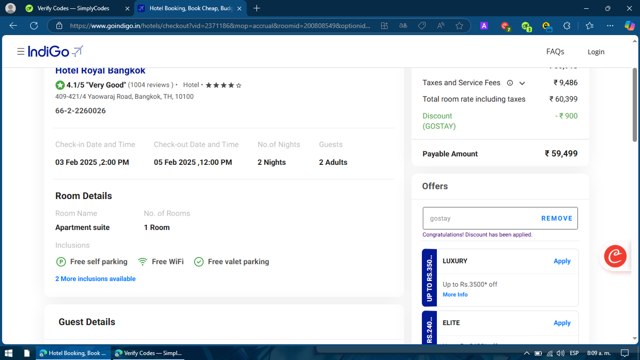Show hidden system tray icons

coord(527,353)
